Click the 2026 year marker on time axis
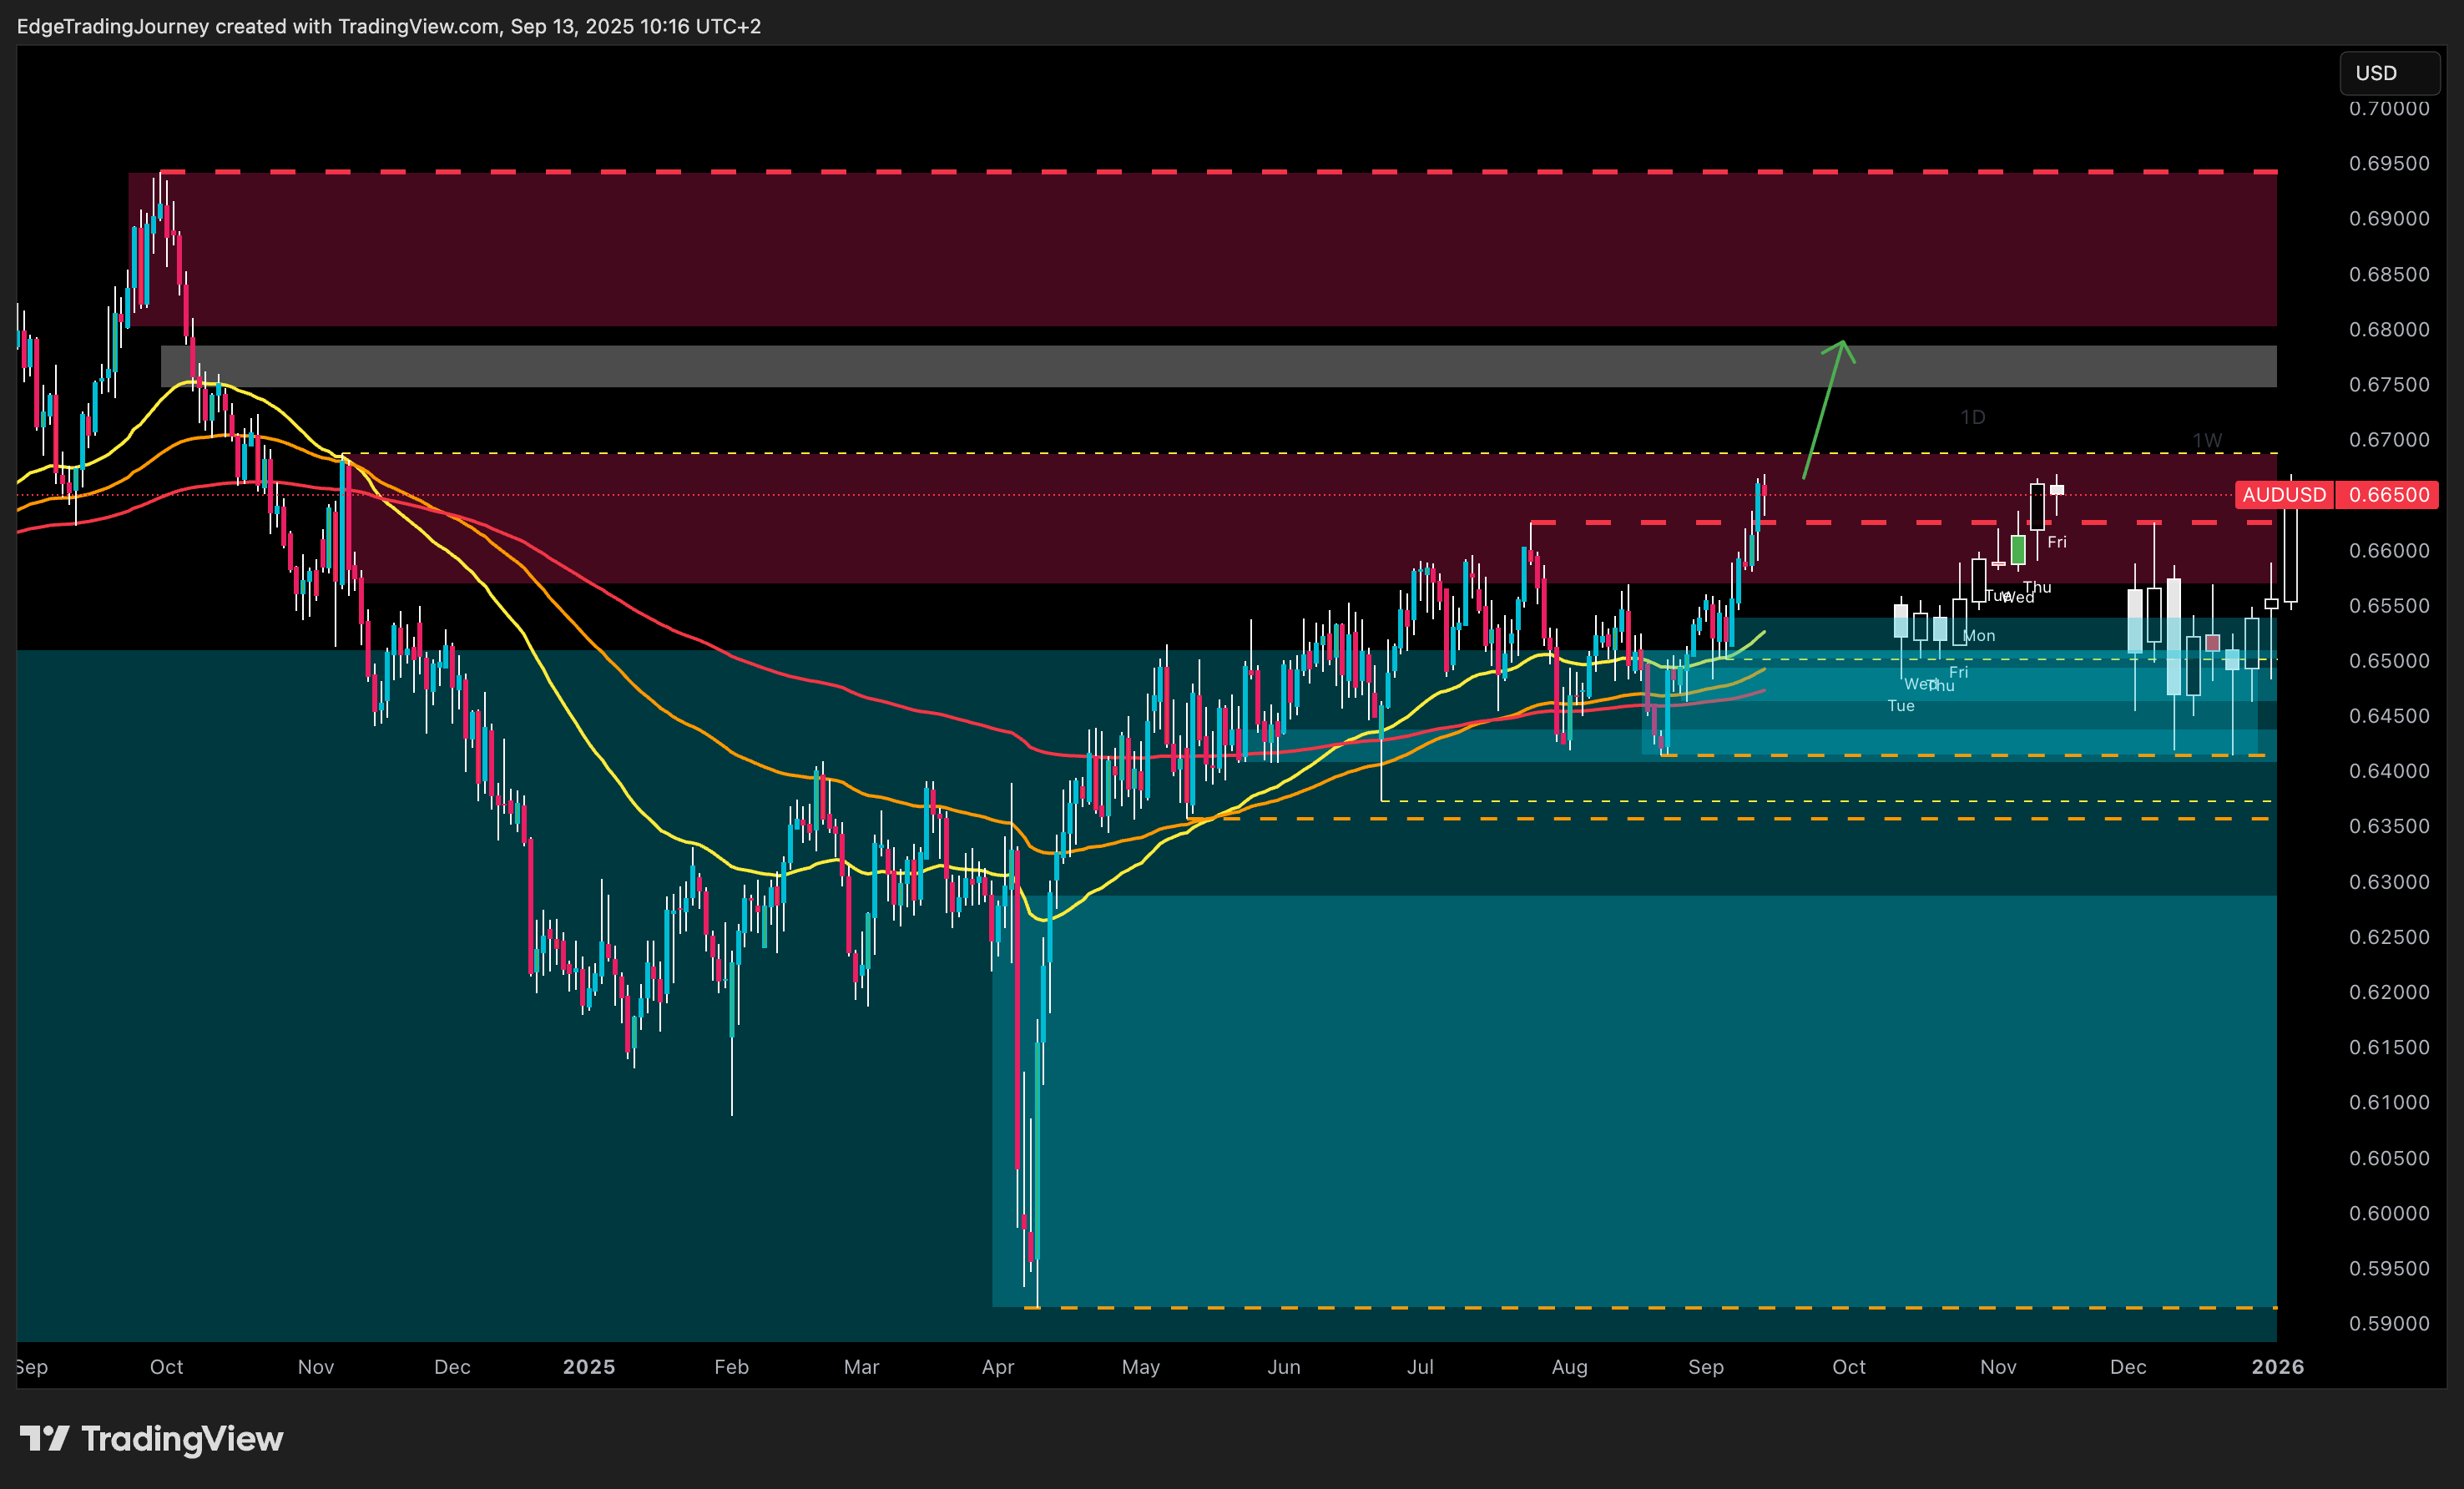This screenshot has width=2464, height=1489. pyautogui.click(x=2277, y=1366)
